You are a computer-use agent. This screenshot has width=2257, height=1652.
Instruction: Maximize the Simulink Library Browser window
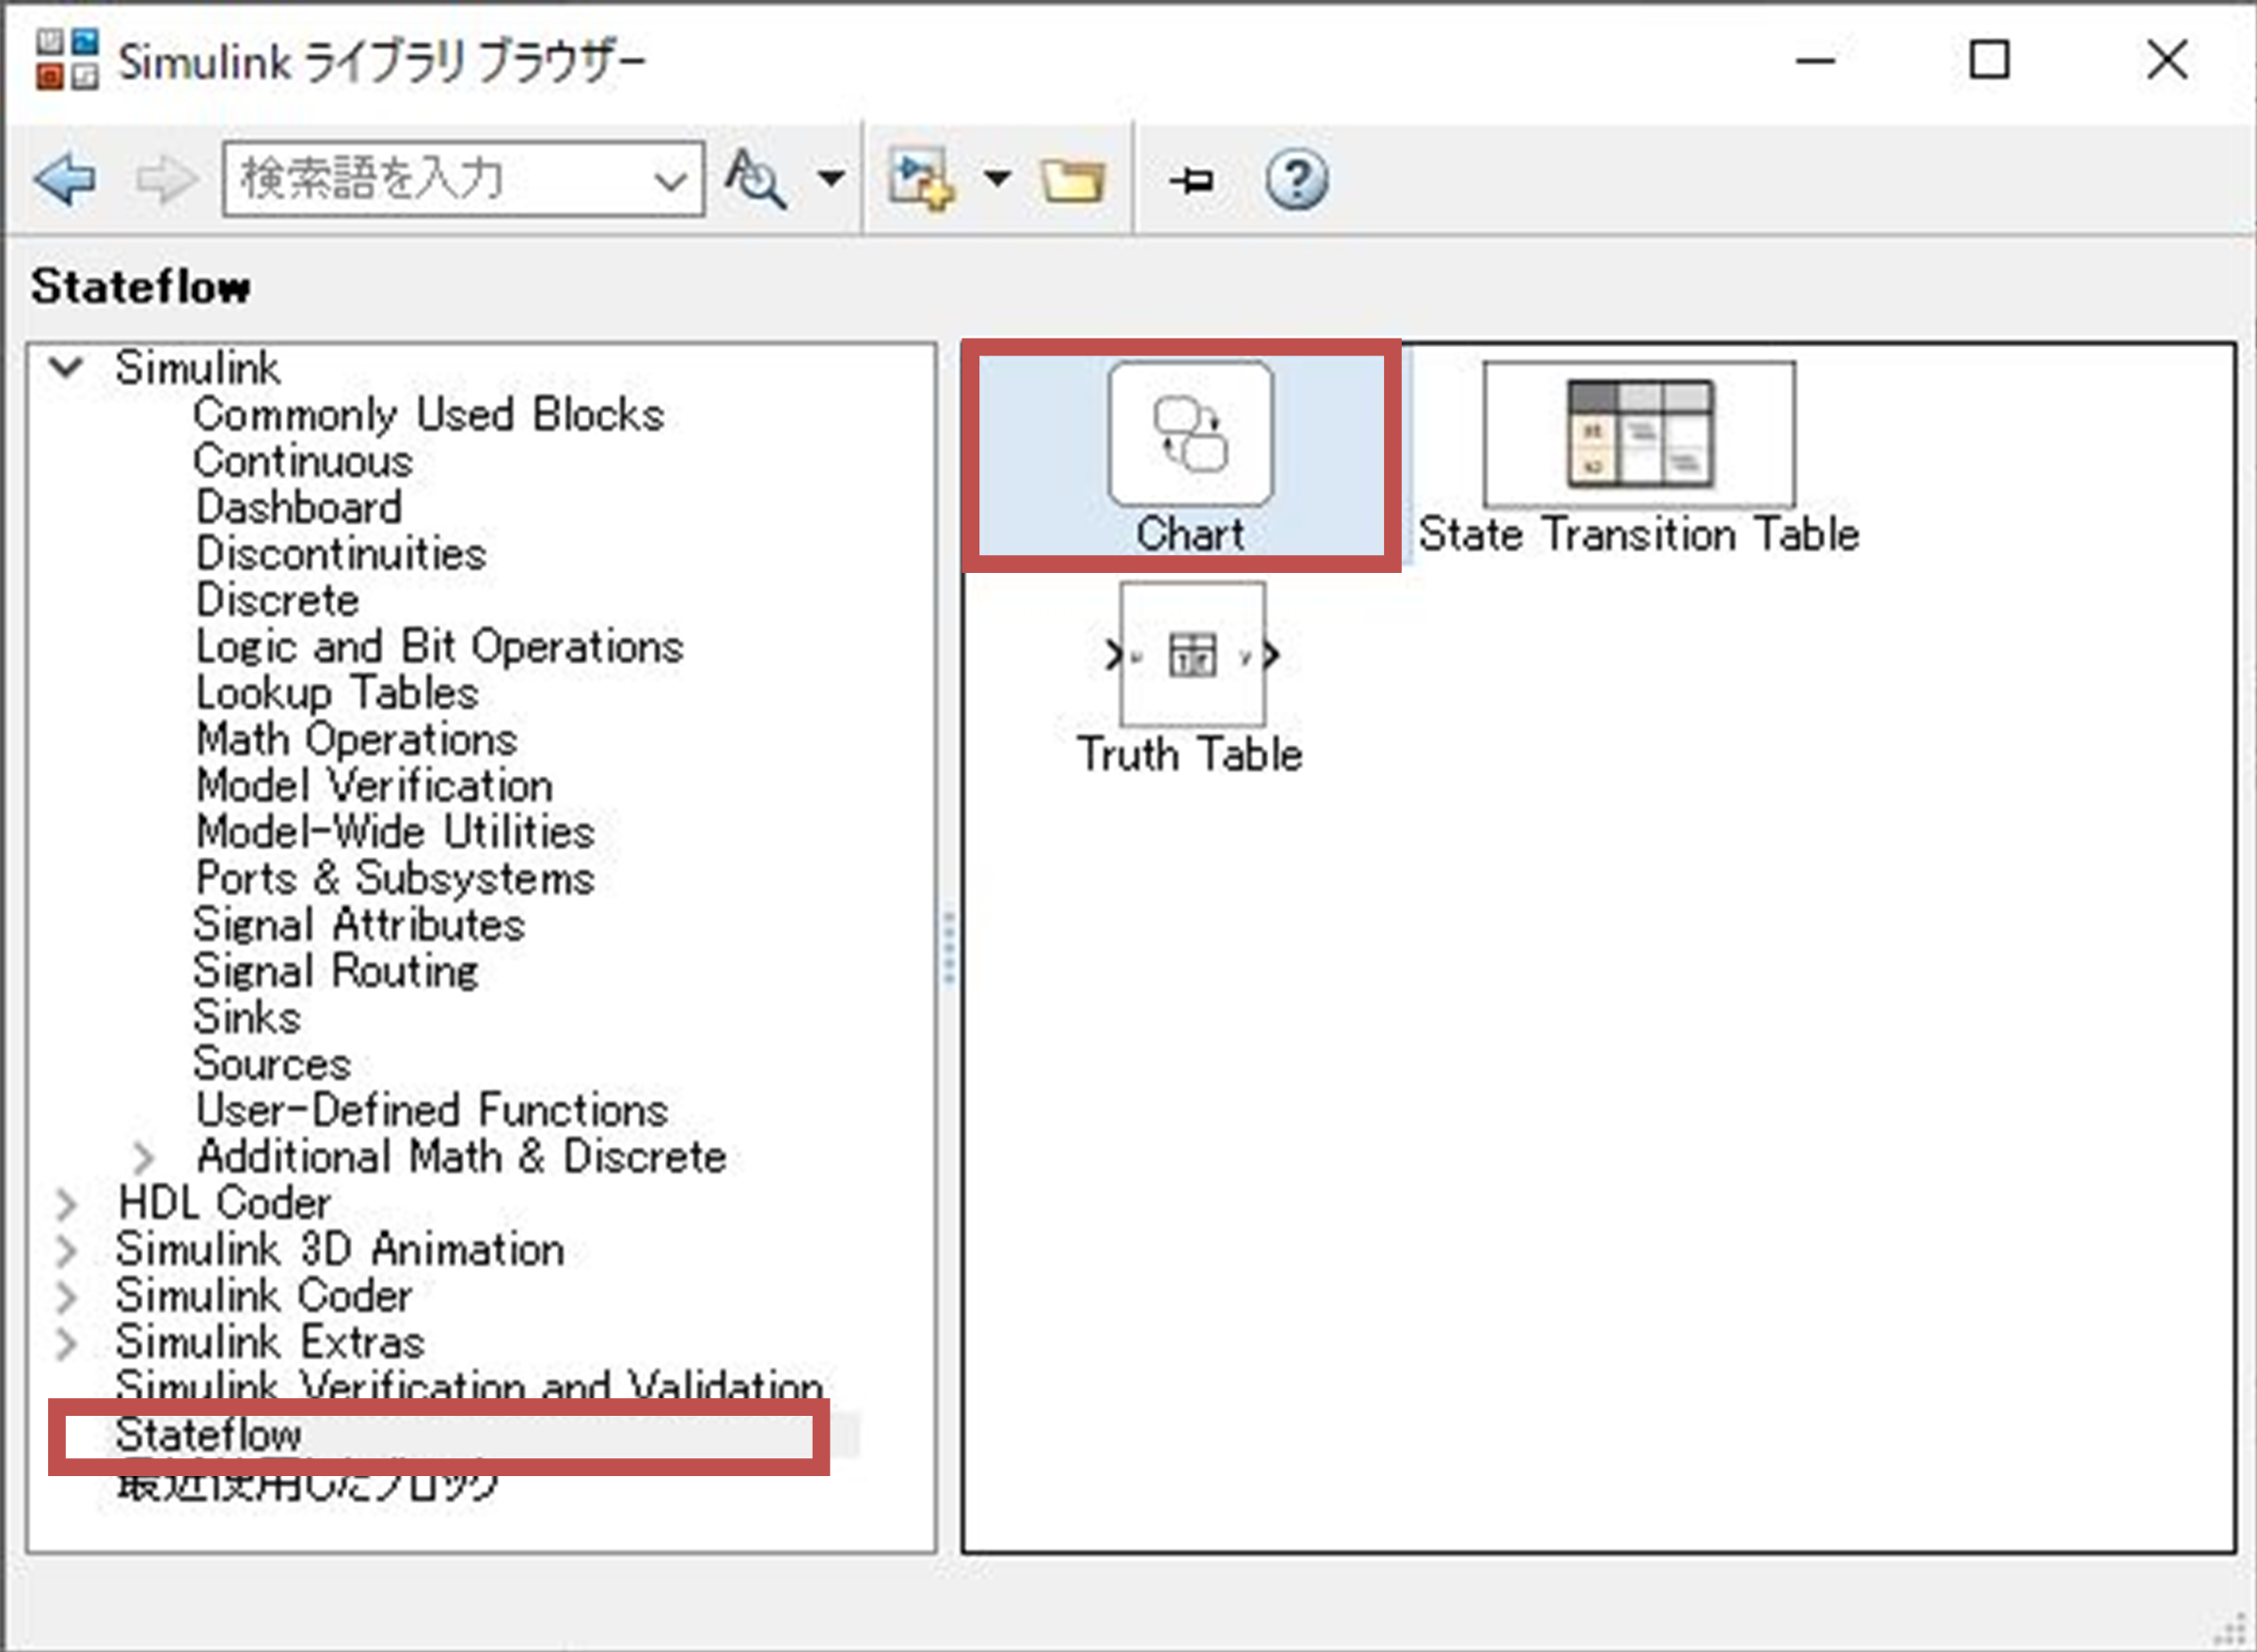click(x=1989, y=59)
